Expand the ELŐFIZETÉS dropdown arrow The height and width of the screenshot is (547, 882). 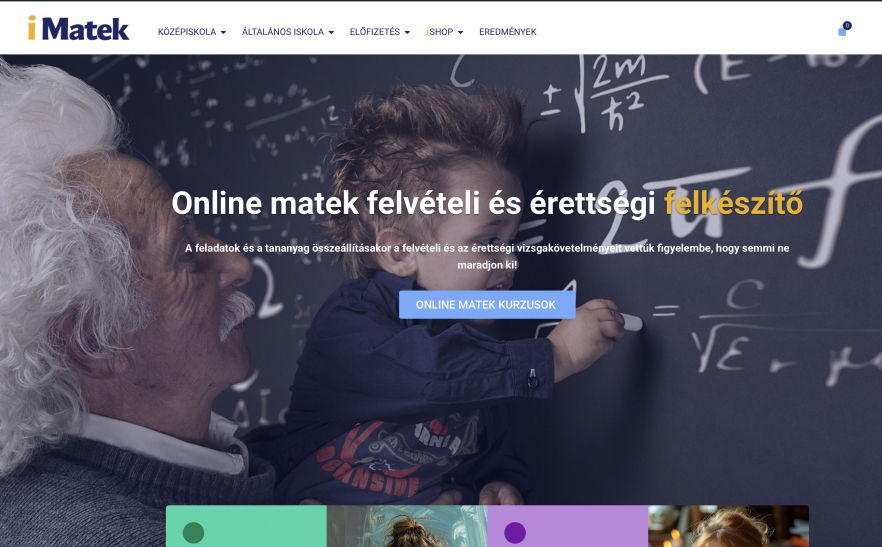tap(407, 32)
